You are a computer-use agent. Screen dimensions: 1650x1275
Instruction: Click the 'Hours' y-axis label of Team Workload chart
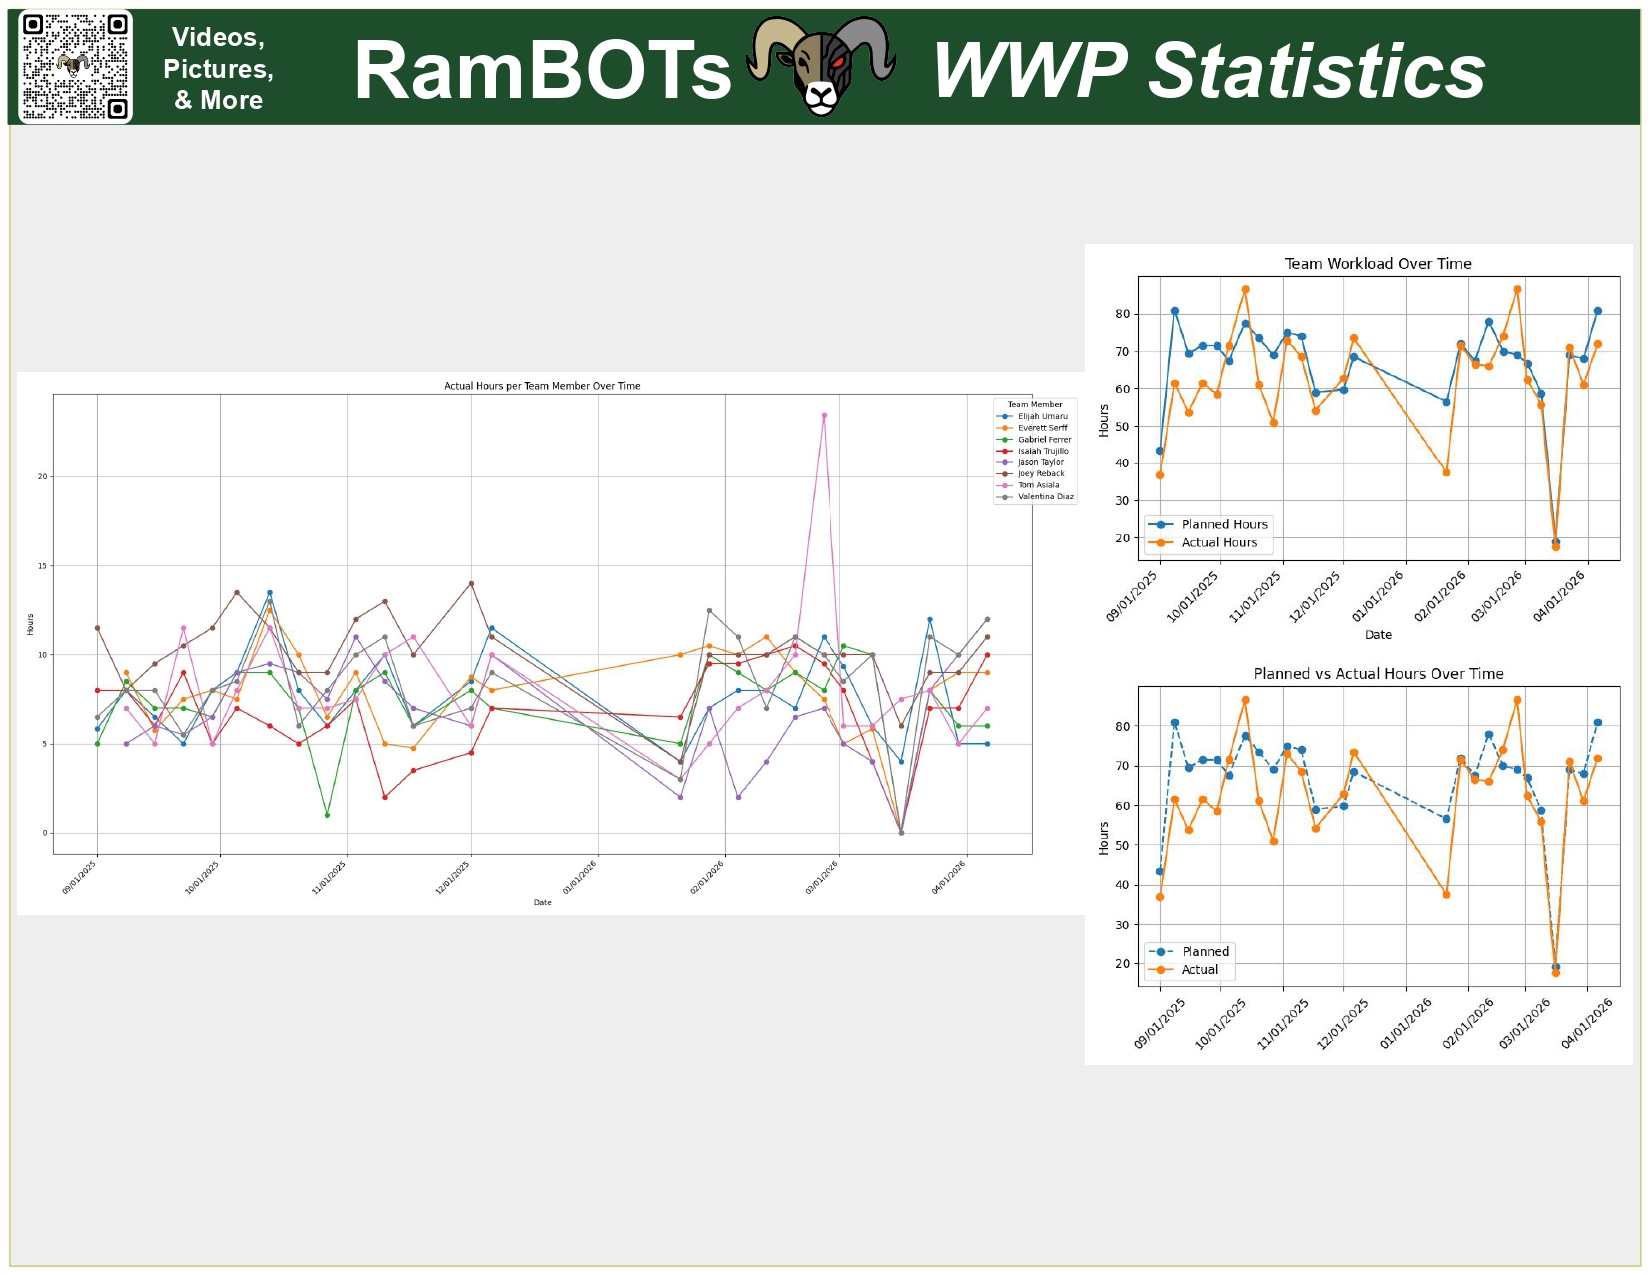(x=1104, y=420)
